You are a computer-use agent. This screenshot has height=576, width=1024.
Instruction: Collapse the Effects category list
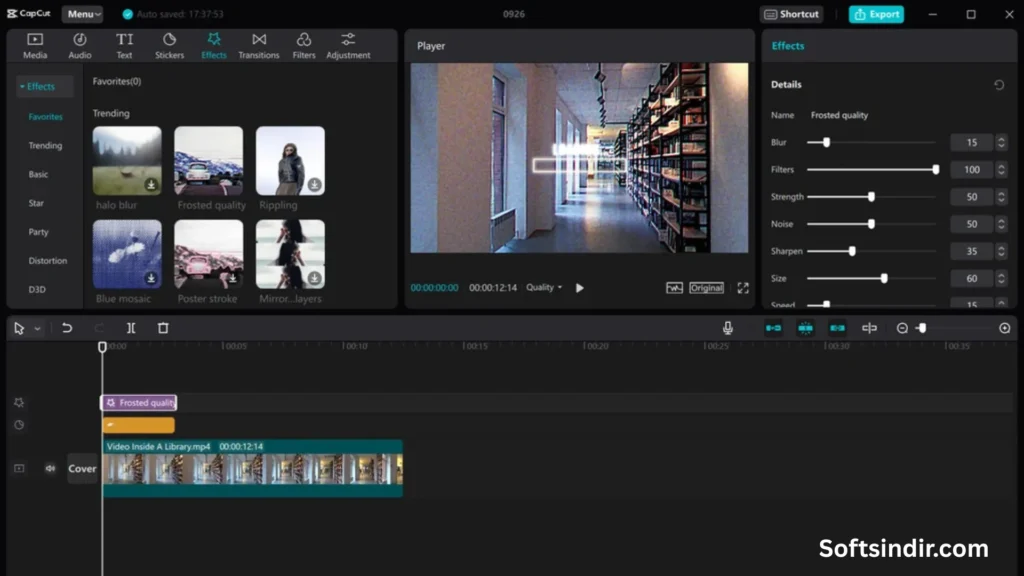[22, 87]
